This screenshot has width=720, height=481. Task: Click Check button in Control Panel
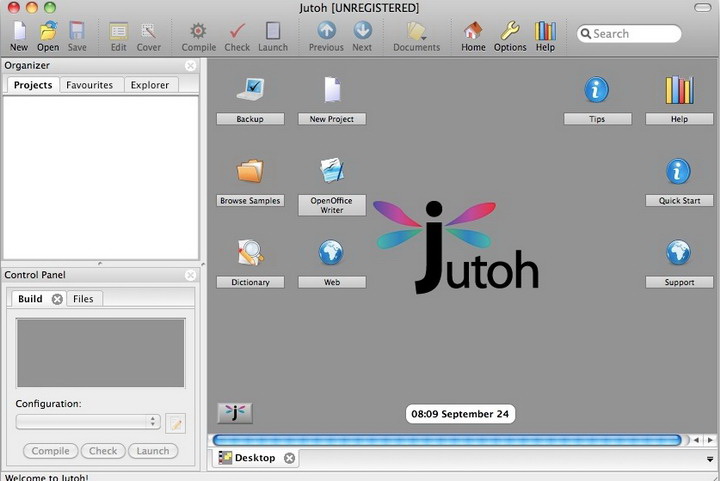pyautogui.click(x=103, y=451)
